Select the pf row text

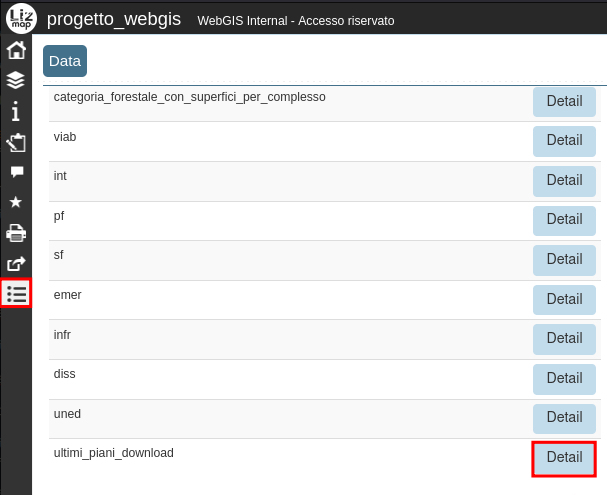(x=58, y=216)
